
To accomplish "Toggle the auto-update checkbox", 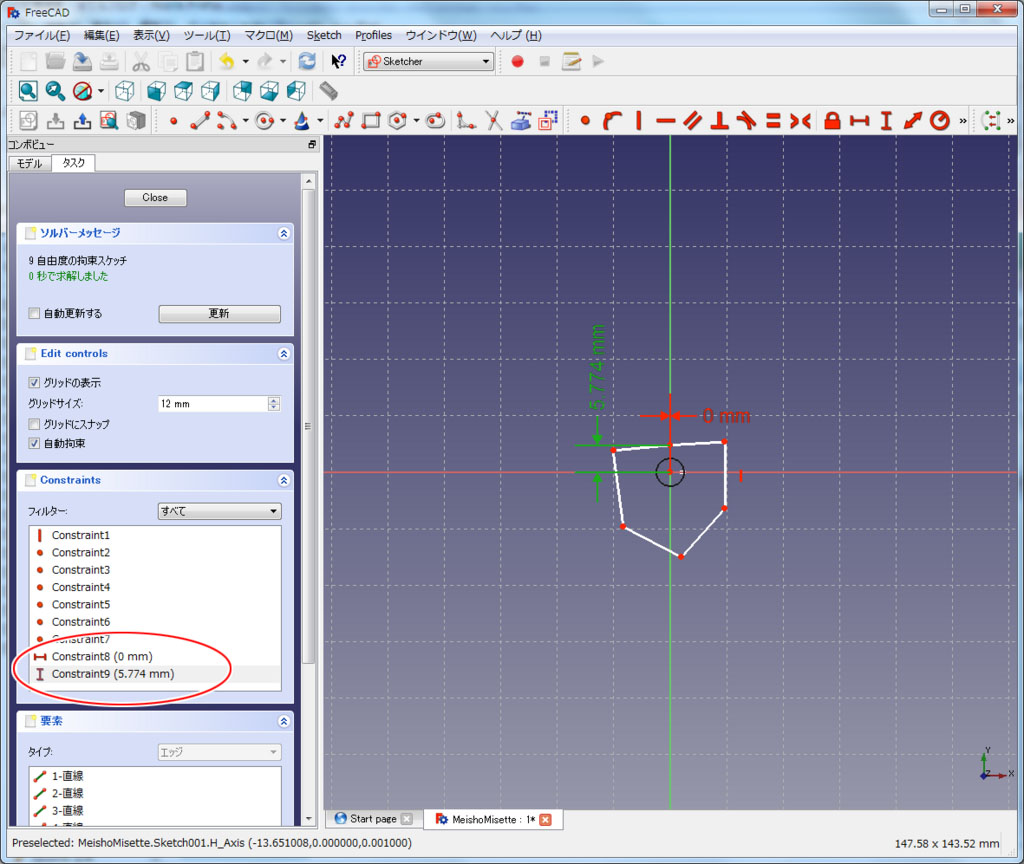I will point(34,313).
